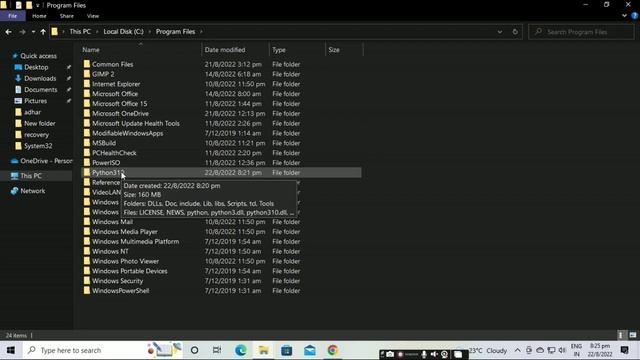Select Windows Photo Viewer folder name
Screen dimensions: 640x360
126,261
